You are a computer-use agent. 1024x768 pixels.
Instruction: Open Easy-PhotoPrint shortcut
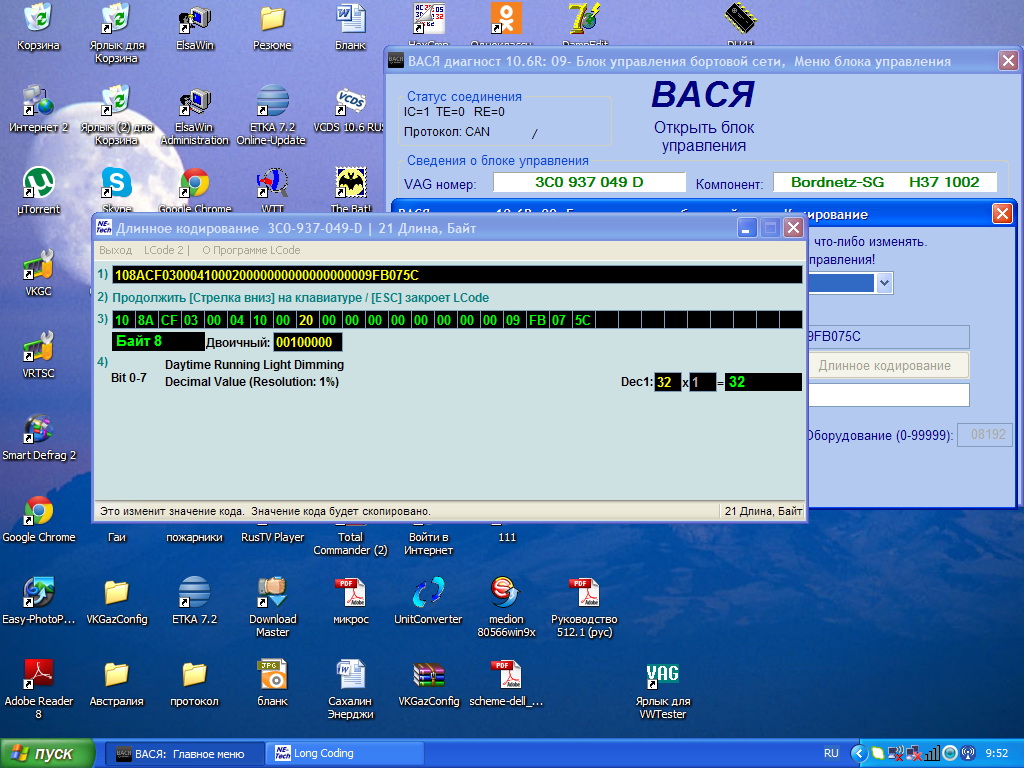pyautogui.click(x=38, y=594)
